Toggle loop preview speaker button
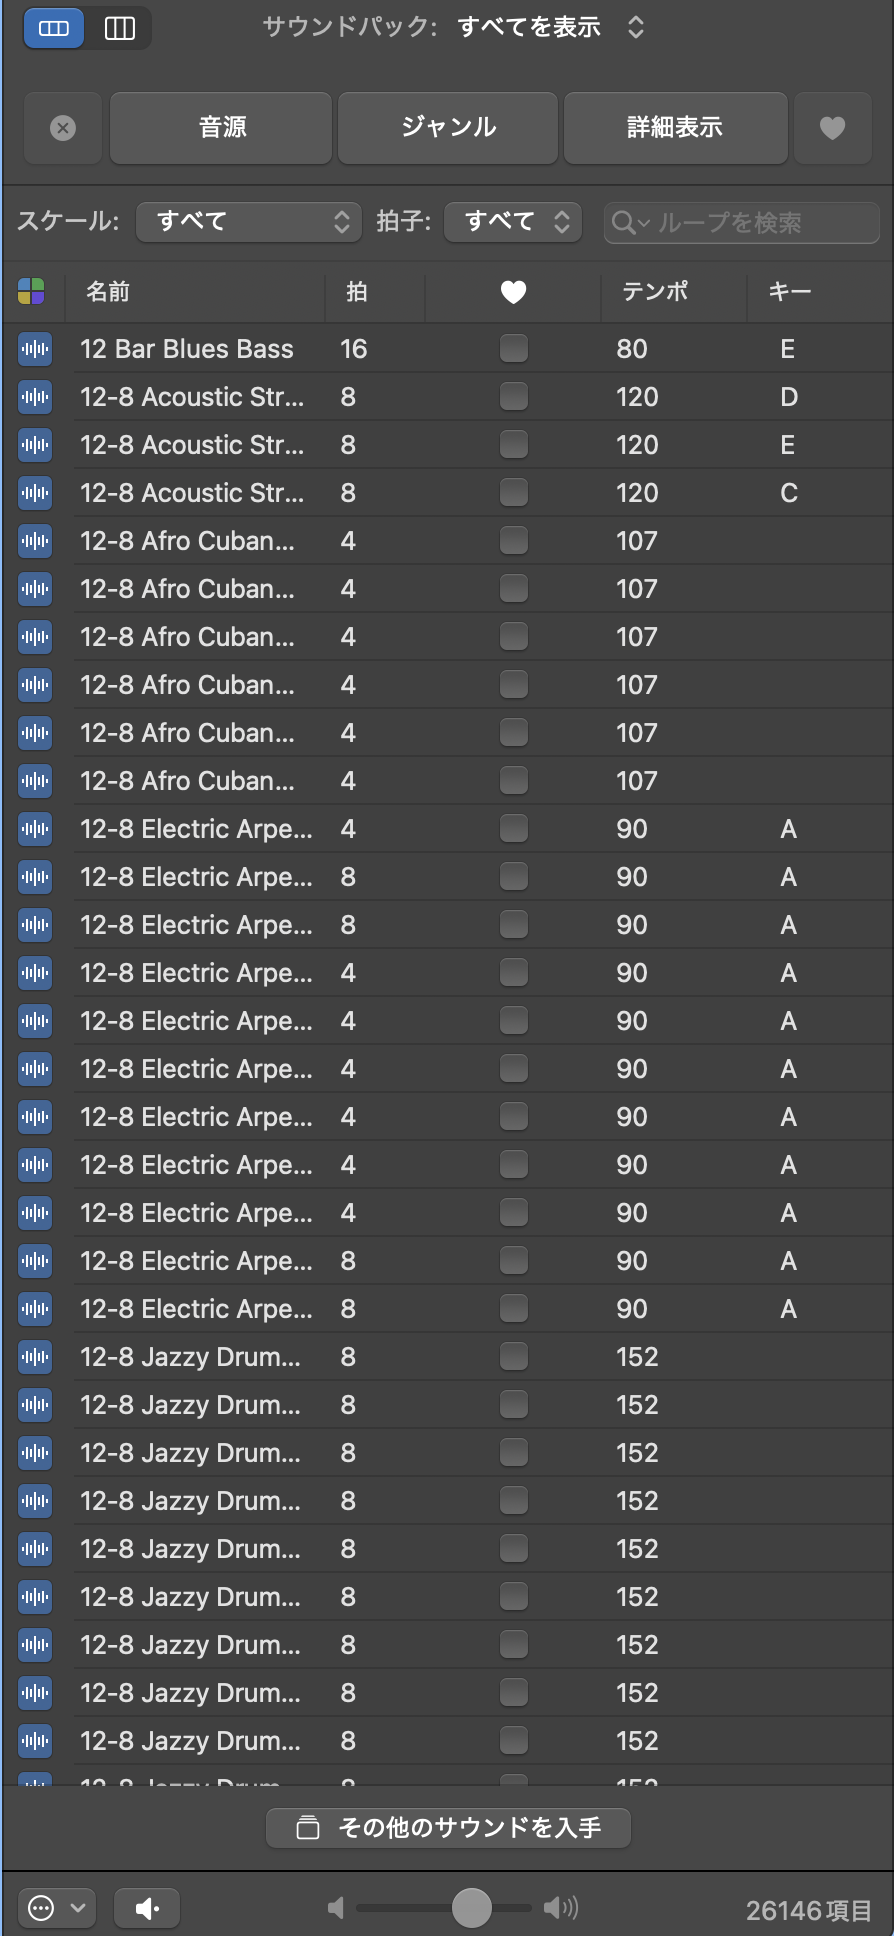The height and width of the screenshot is (1936, 894). [147, 1909]
